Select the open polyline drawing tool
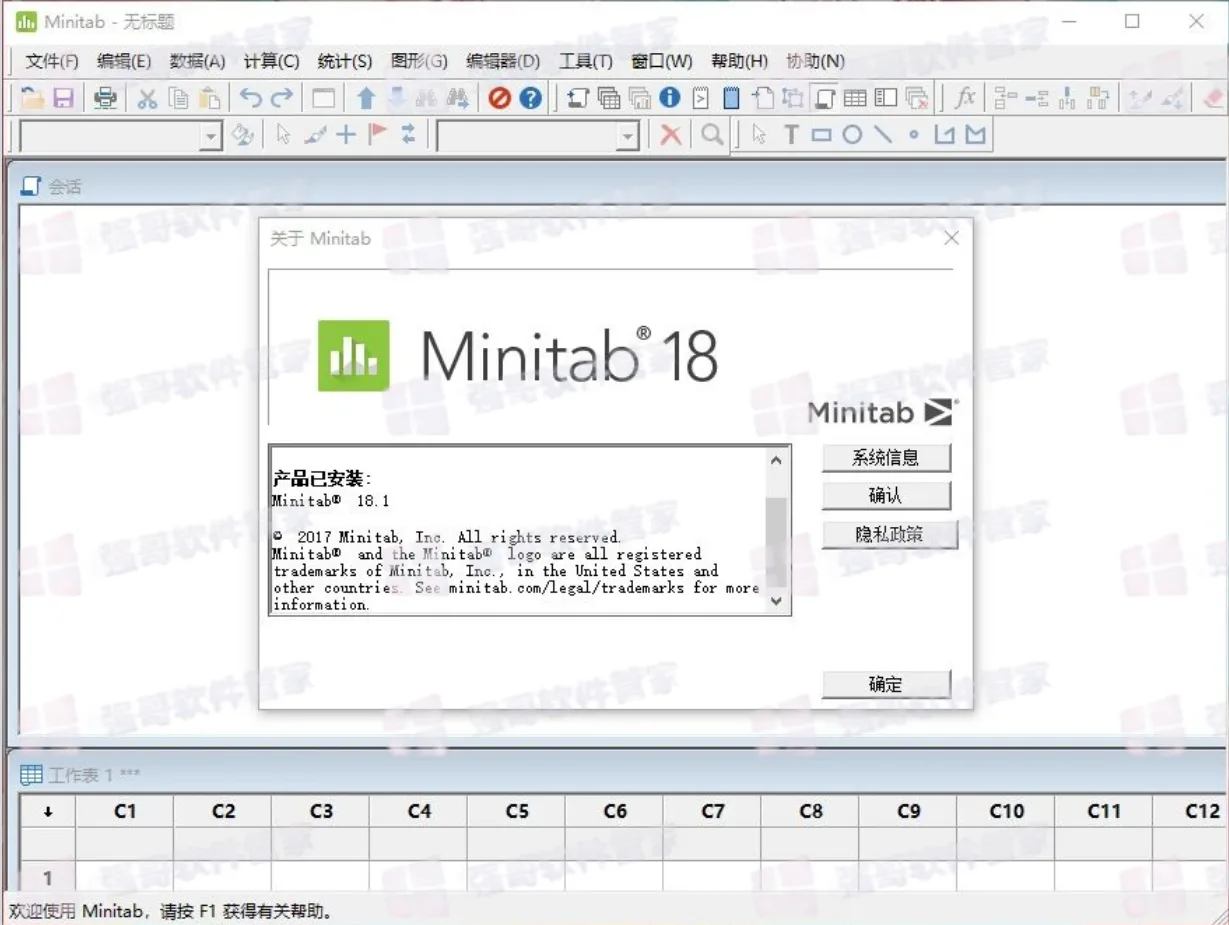 [x=944, y=134]
